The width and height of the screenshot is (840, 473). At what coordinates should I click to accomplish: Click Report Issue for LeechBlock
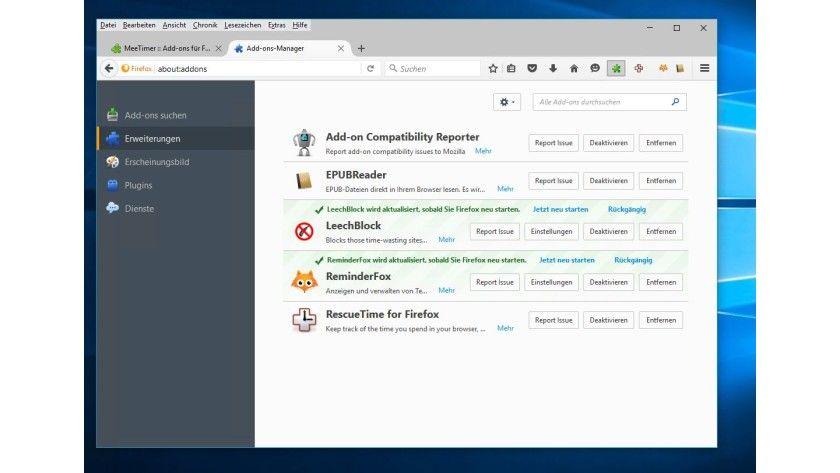tap(495, 231)
